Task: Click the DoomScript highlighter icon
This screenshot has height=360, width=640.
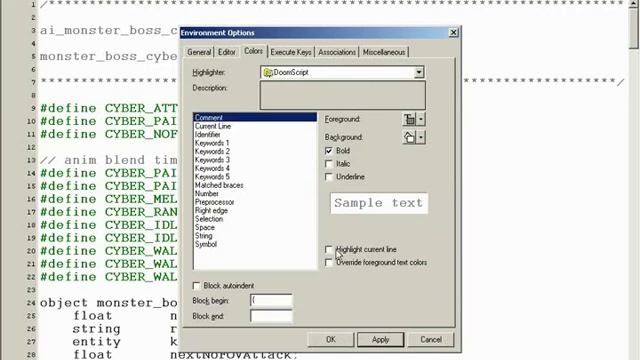Action: point(268,73)
